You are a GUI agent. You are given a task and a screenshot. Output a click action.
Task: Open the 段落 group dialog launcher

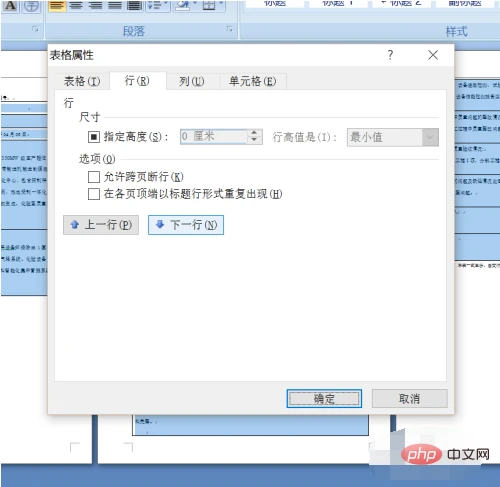pos(230,29)
